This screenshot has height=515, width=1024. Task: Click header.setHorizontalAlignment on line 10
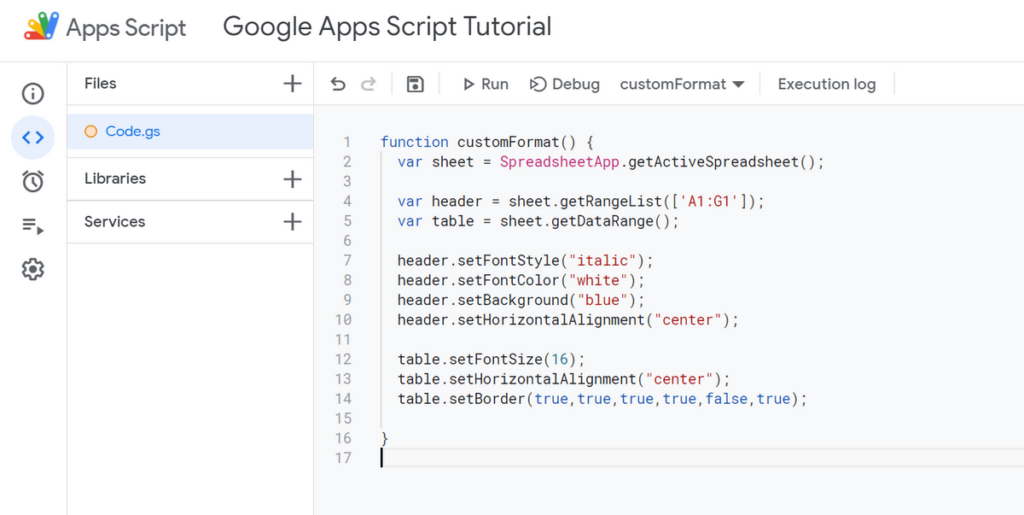coord(521,320)
